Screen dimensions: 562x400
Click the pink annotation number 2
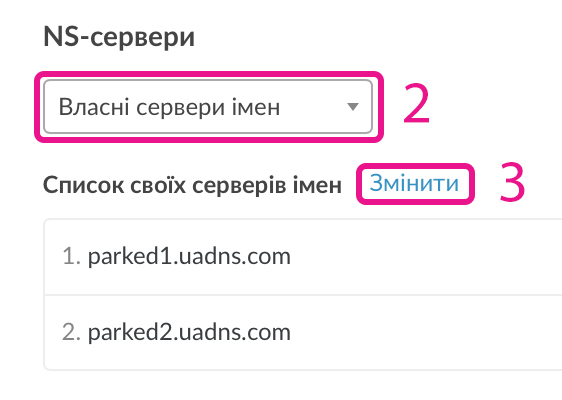416,104
